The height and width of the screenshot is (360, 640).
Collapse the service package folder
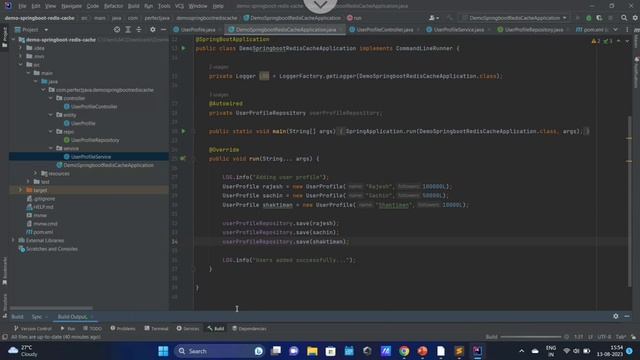point(51,148)
